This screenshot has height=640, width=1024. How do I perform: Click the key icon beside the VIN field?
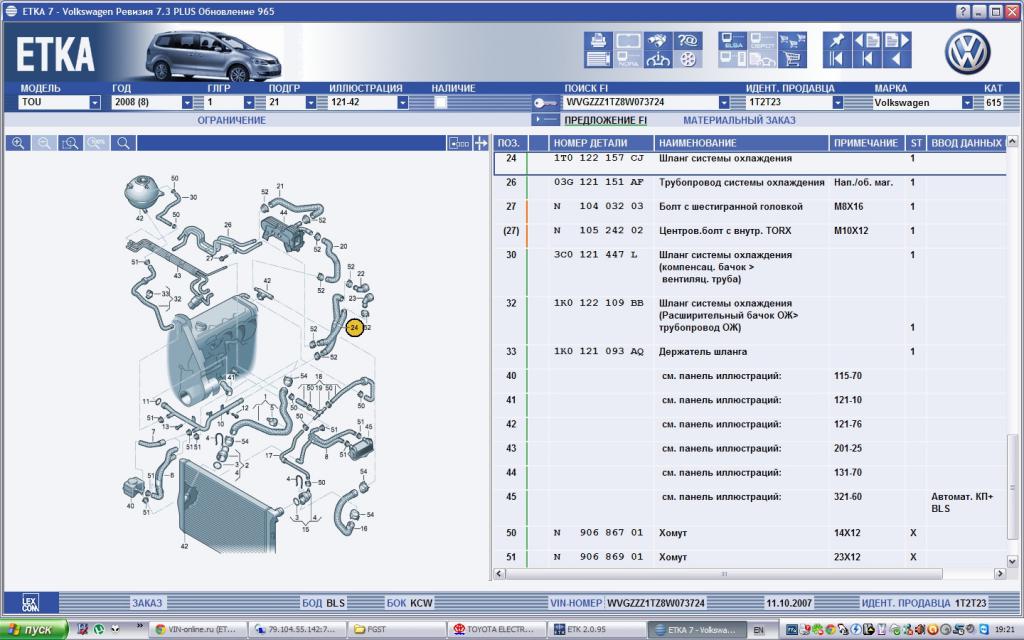tap(545, 103)
